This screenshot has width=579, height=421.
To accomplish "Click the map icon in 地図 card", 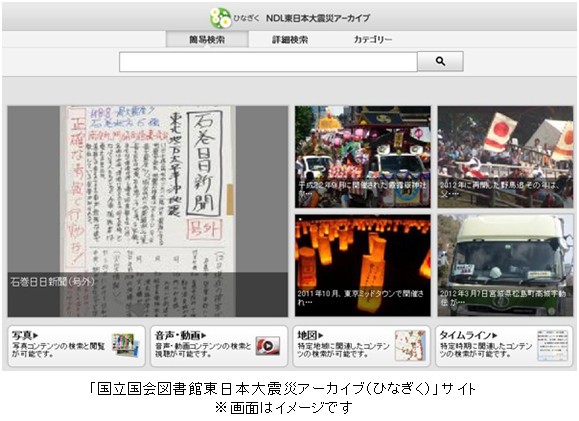I will 410,346.
